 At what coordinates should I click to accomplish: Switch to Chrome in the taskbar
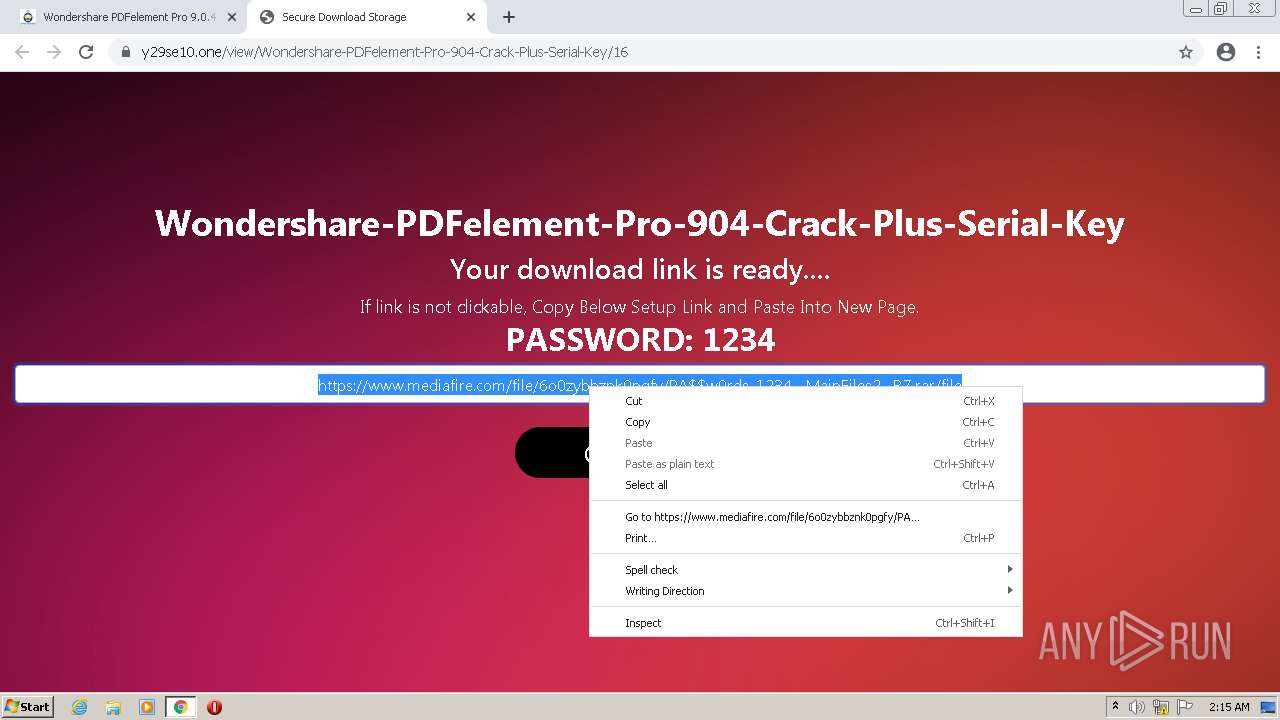(x=181, y=707)
